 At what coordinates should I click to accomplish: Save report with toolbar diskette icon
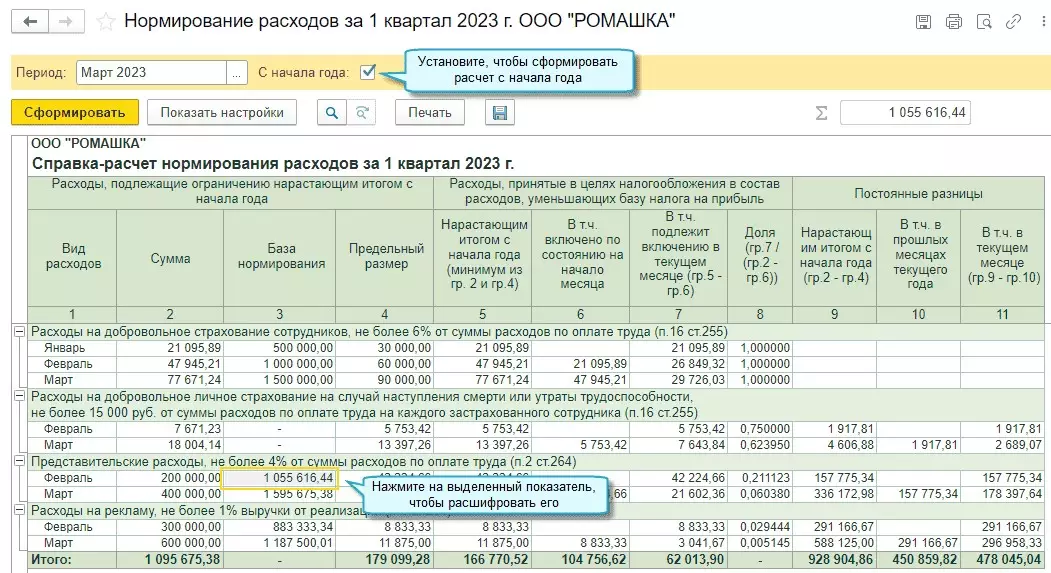(499, 113)
